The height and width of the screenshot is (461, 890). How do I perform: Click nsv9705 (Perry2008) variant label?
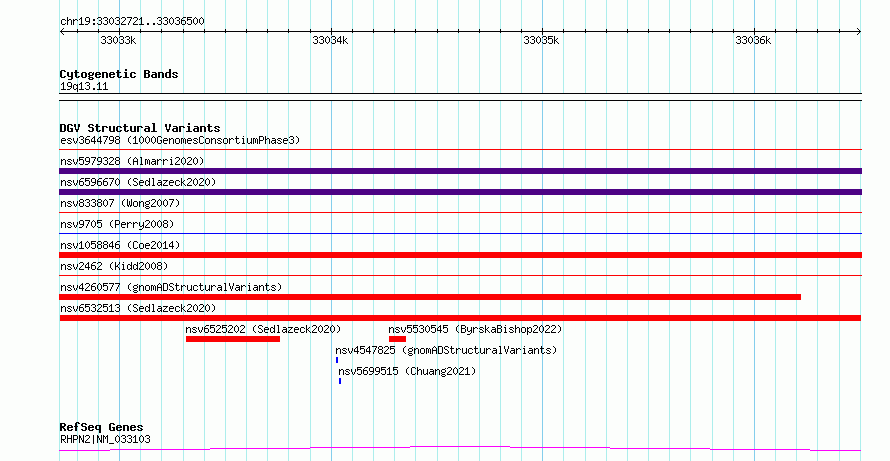point(117,224)
